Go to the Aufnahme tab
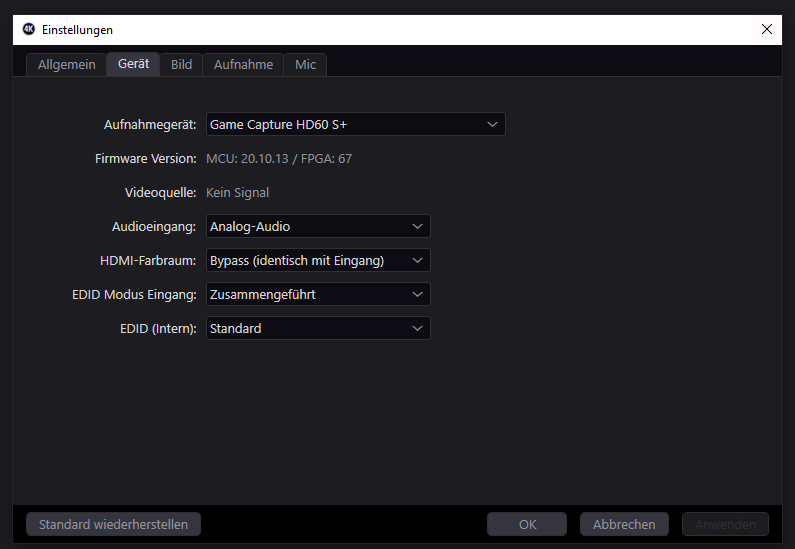The height and width of the screenshot is (549, 795). (243, 64)
